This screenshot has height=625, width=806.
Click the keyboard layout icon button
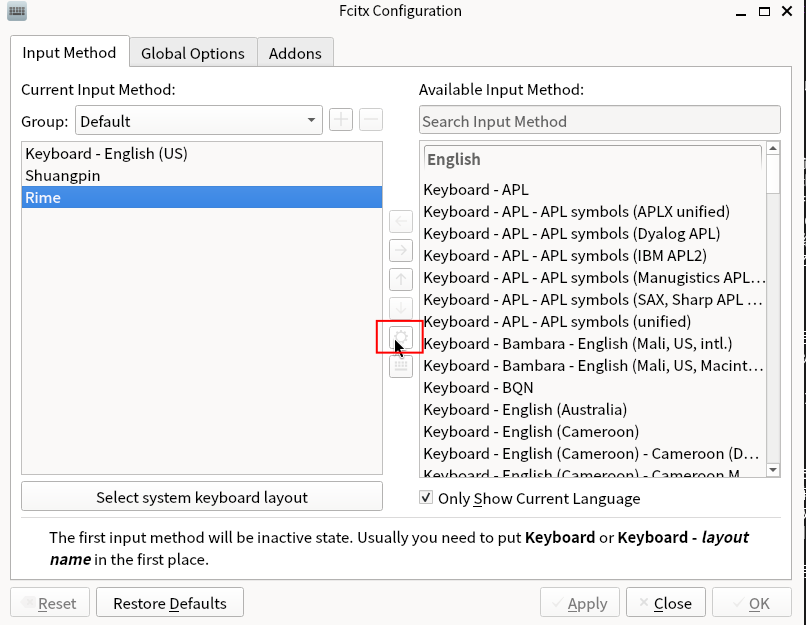click(400, 366)
